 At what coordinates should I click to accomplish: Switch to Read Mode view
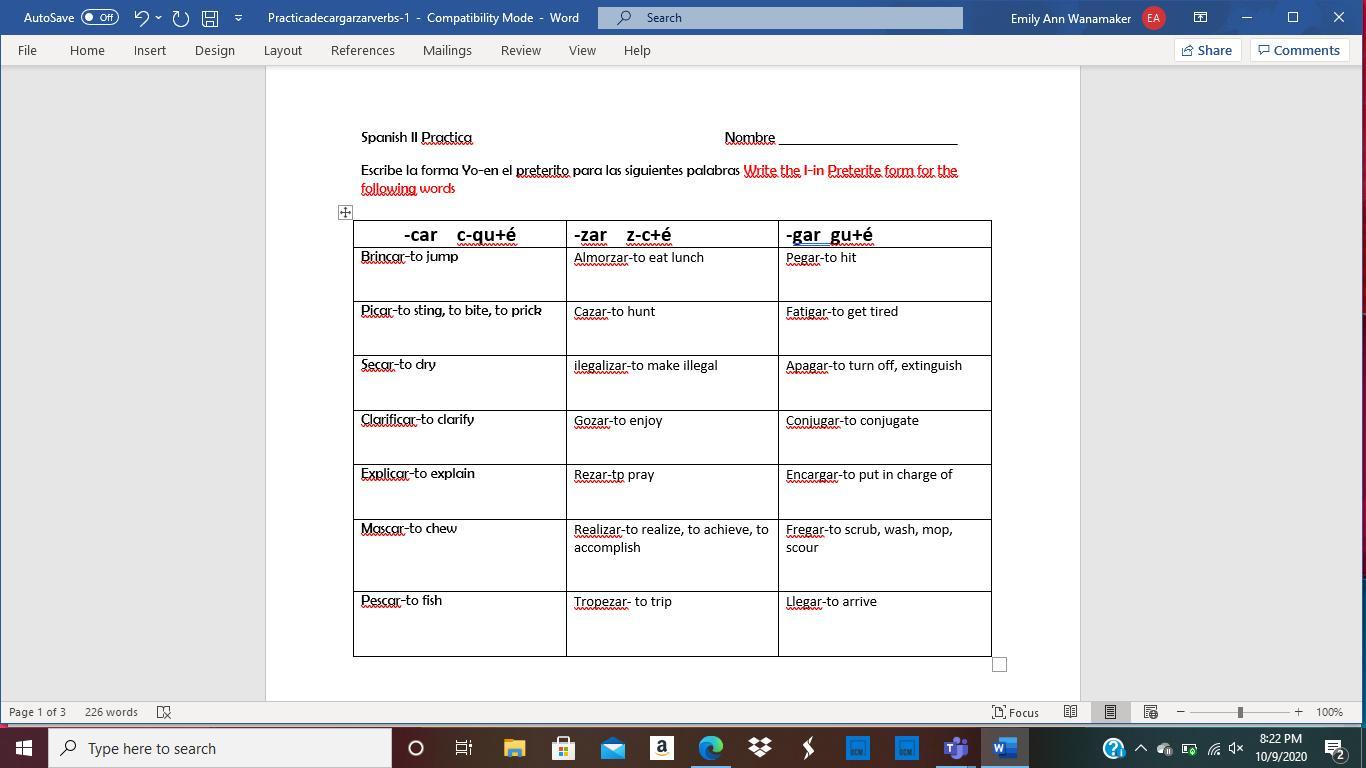pyautogui.click(x=1070, y=712)
